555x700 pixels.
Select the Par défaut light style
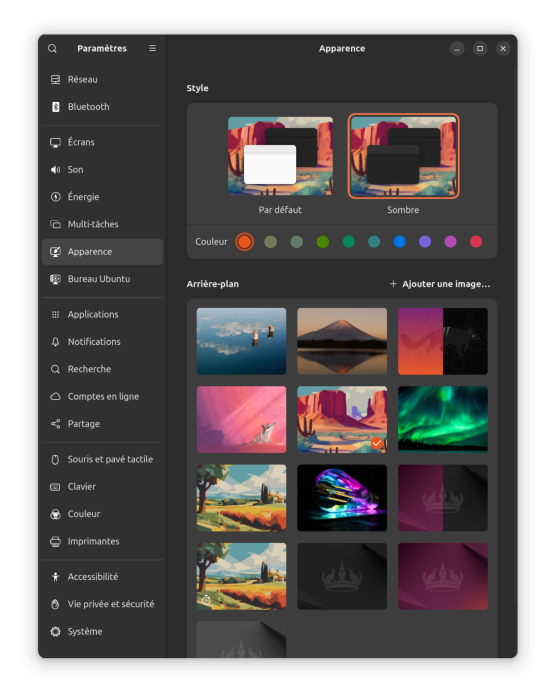[x=280, y=156]
